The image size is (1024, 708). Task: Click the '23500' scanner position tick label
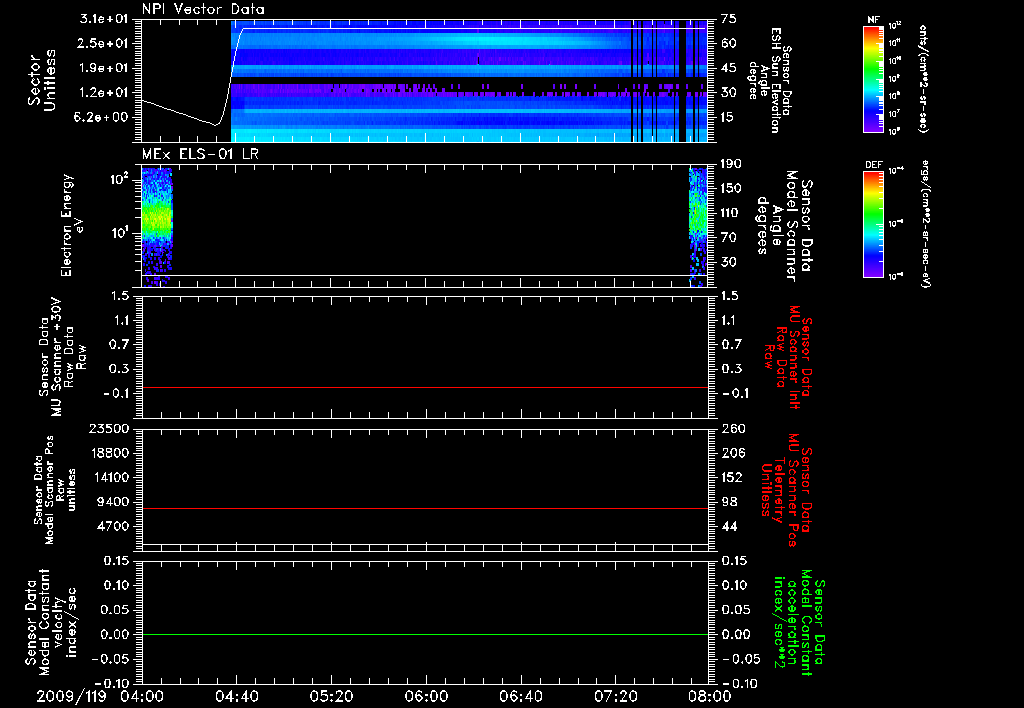tap(110, 428)
